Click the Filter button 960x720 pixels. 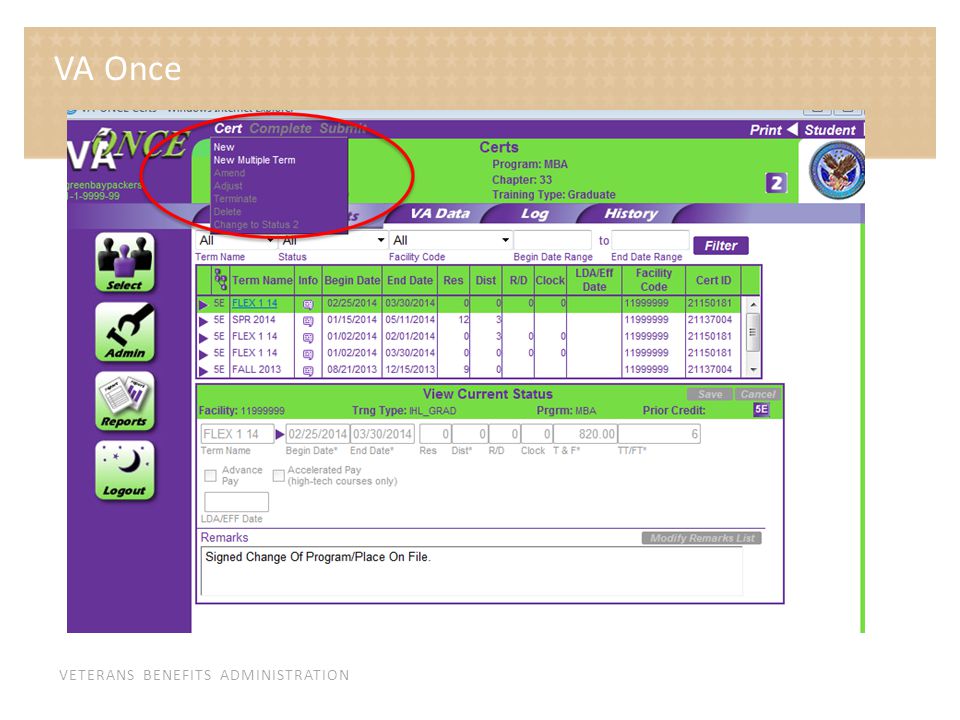tap(721, 246)
